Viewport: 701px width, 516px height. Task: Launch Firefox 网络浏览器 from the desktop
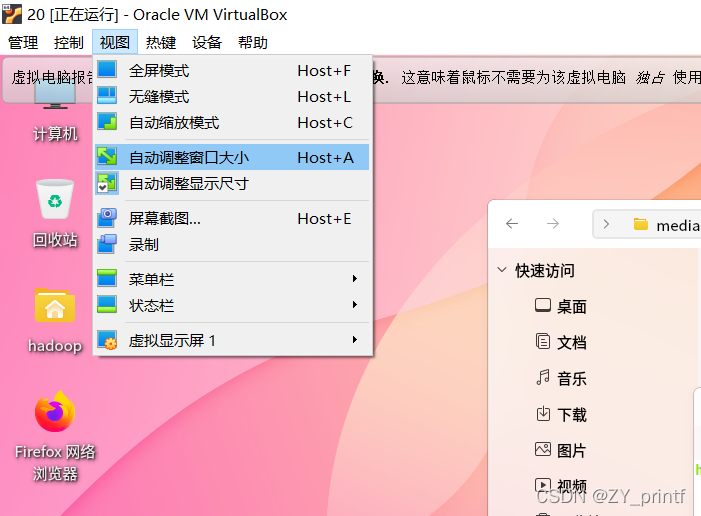(55, 411)
